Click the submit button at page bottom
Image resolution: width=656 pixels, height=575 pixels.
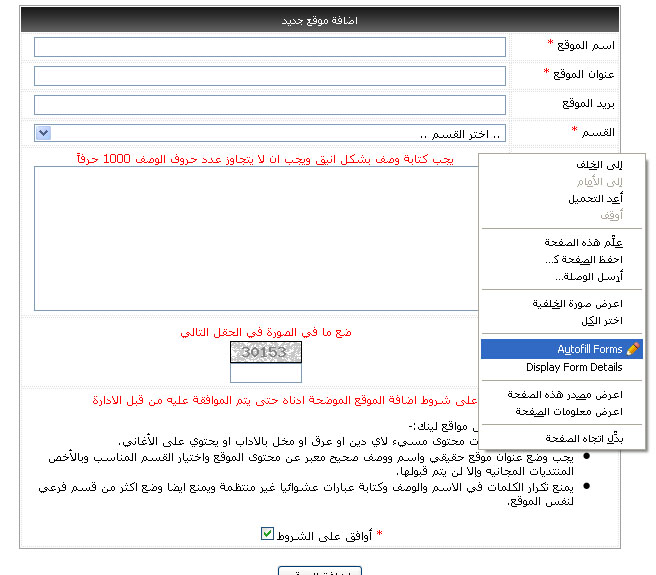pyautogui.click(x=320, y=571)
